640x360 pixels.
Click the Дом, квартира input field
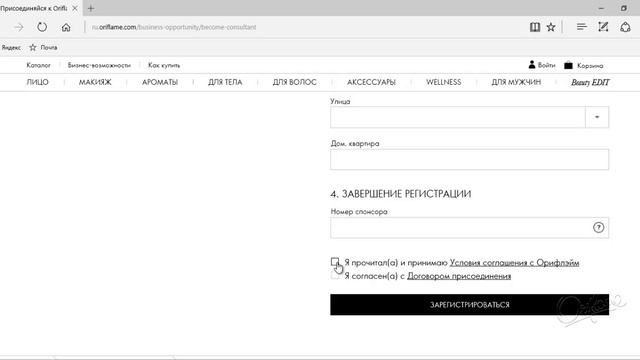(469, 159)
